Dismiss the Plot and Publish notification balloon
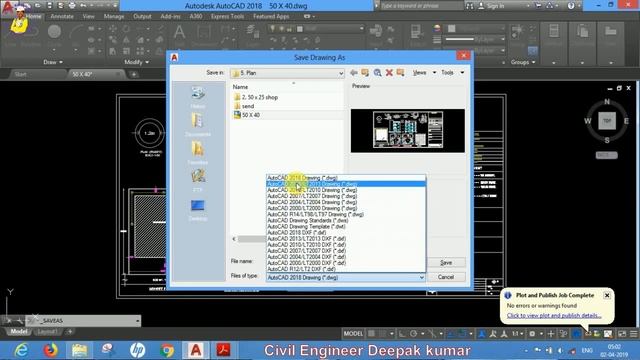The image size is (640, 360). tap(607, 295)
